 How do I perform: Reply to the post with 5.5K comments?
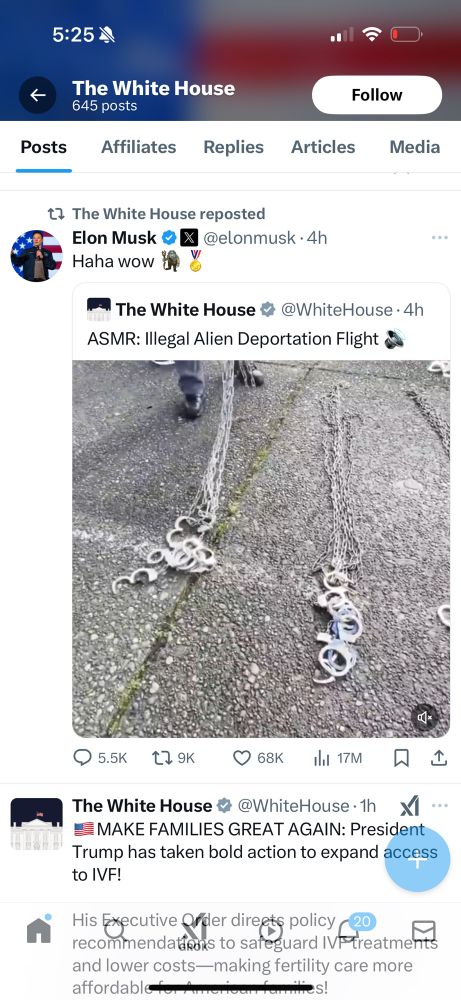coord(100,758)
